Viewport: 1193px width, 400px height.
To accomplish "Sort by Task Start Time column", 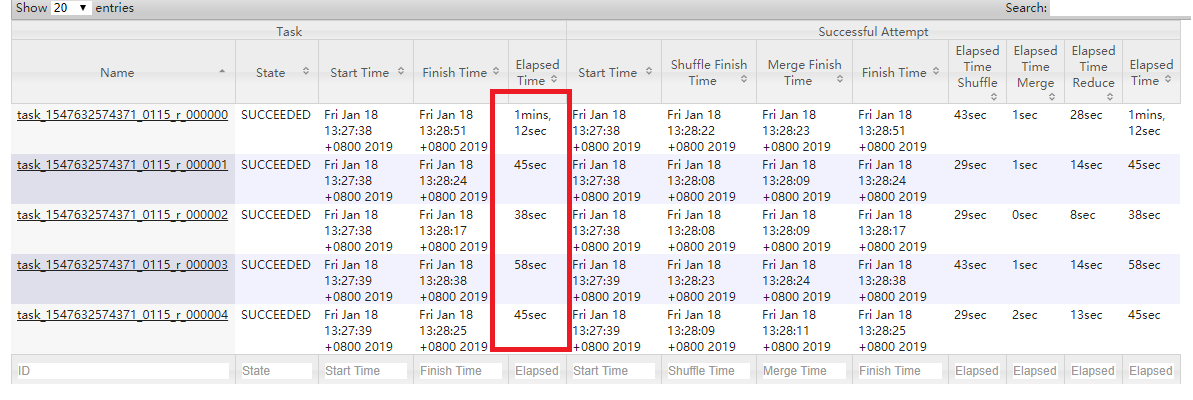I will click(366, 72).
